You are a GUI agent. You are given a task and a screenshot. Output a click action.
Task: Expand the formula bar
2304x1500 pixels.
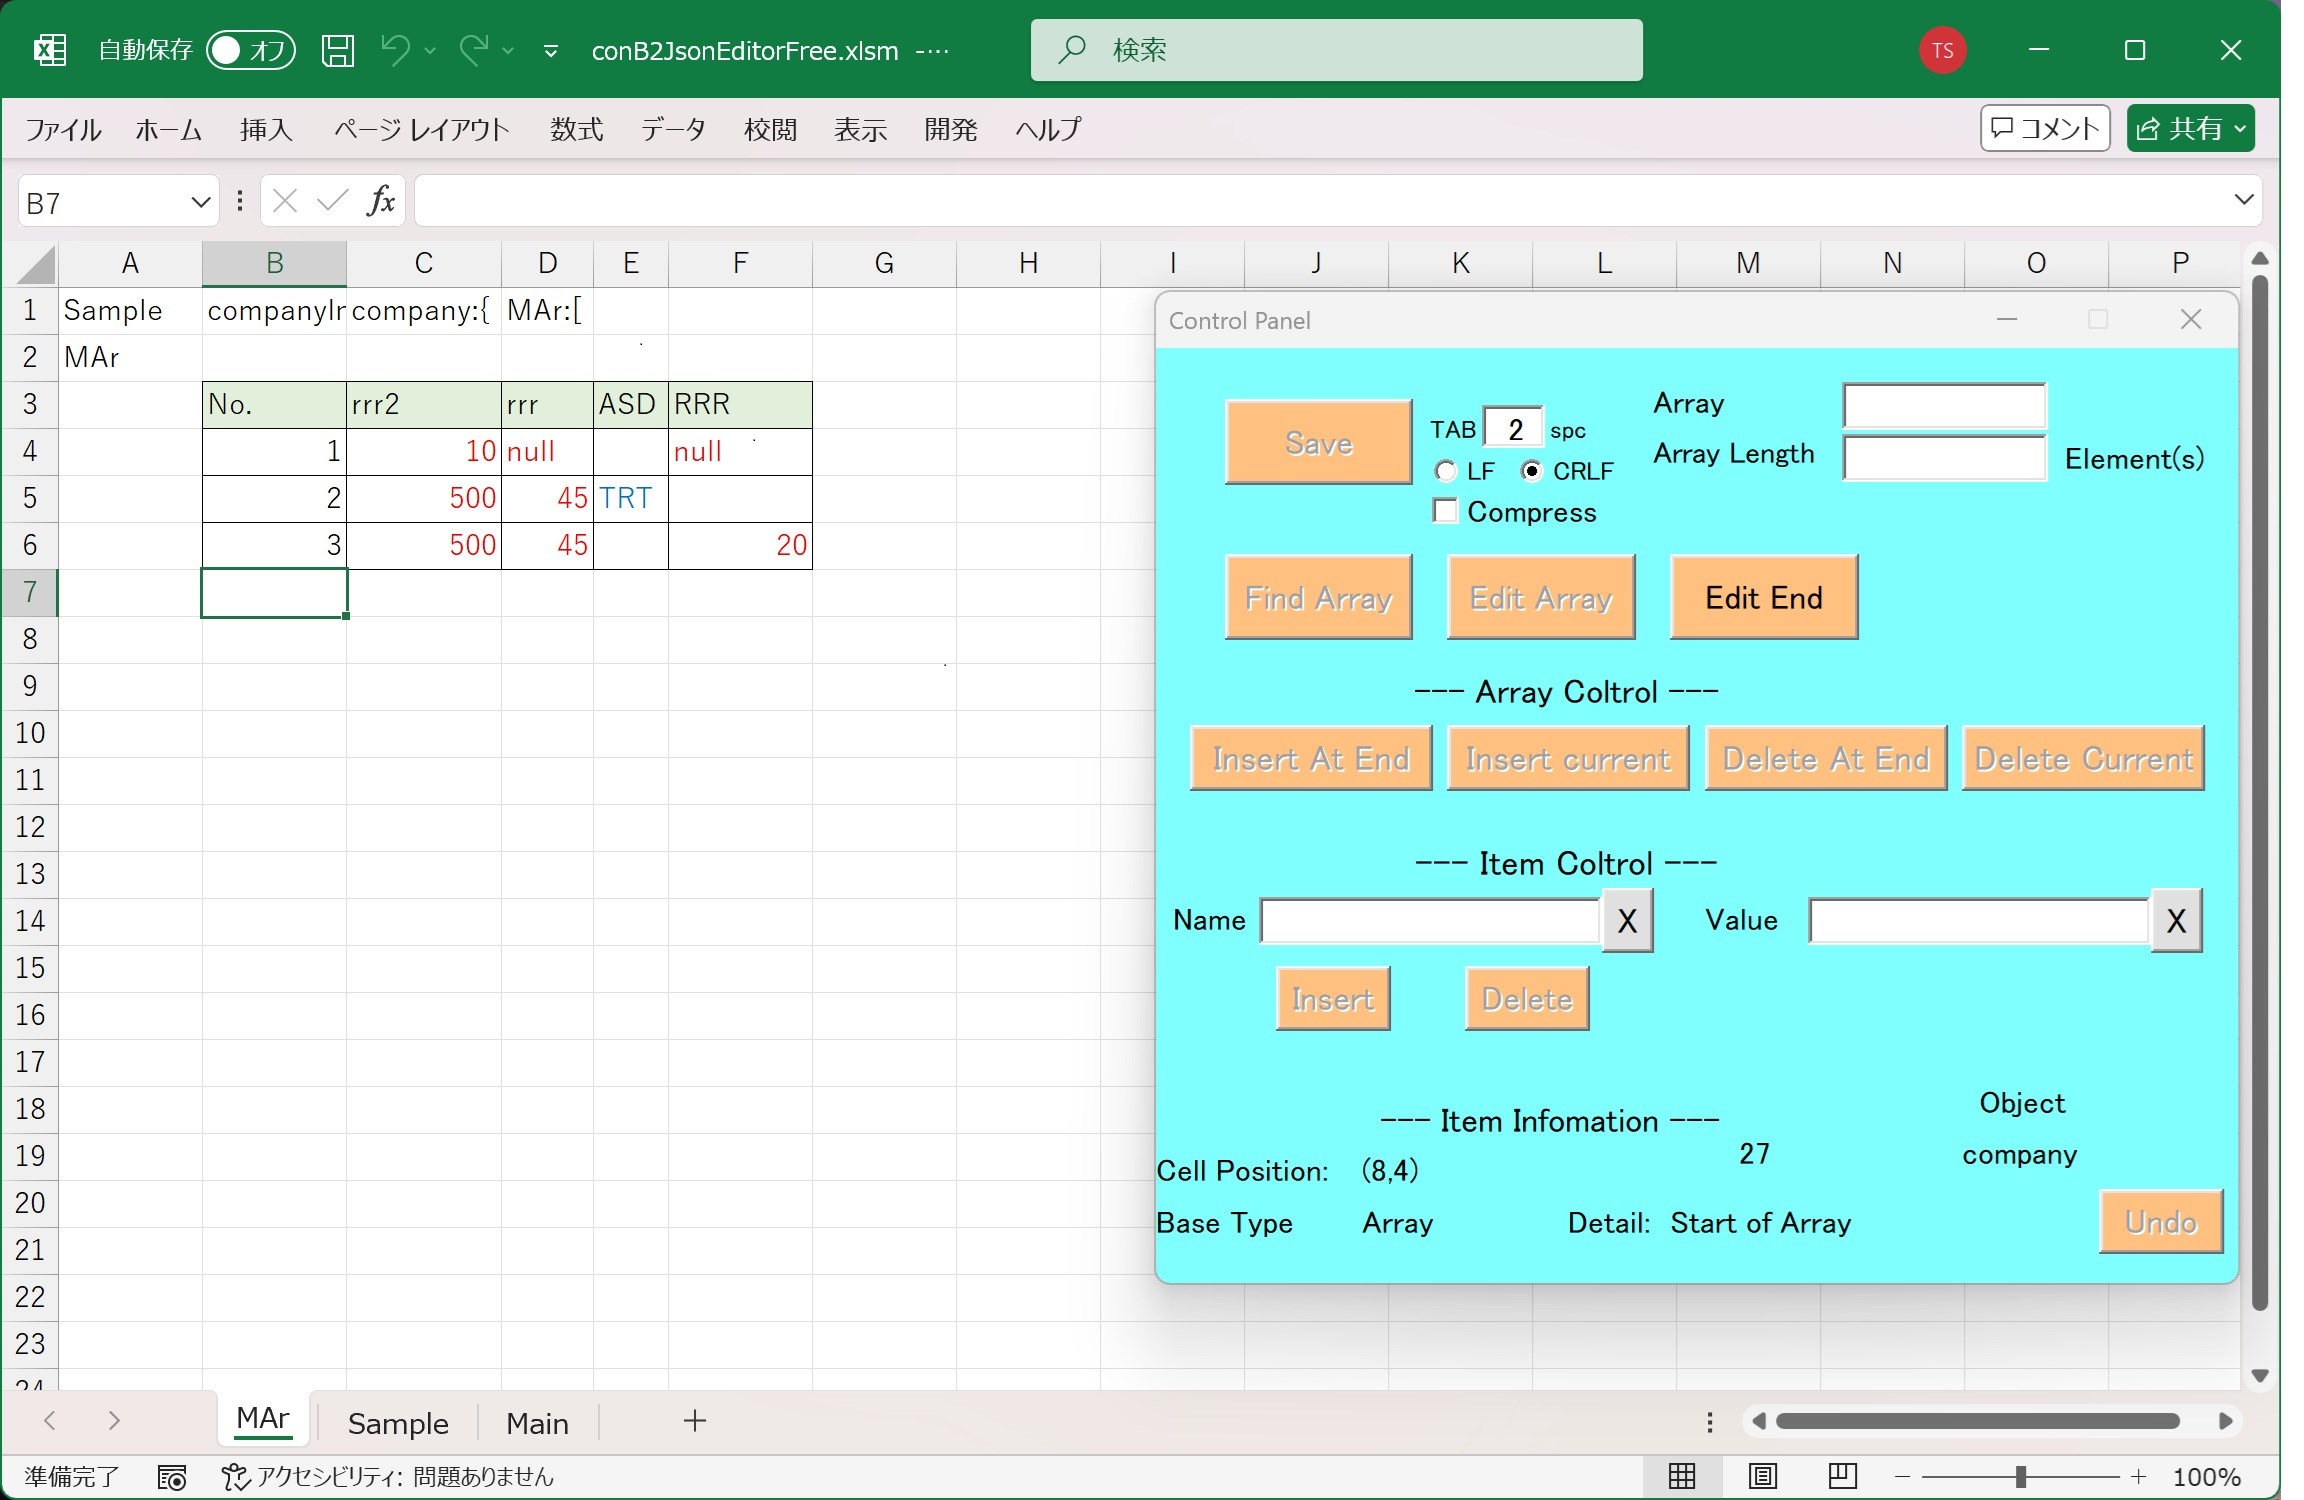2243,200
